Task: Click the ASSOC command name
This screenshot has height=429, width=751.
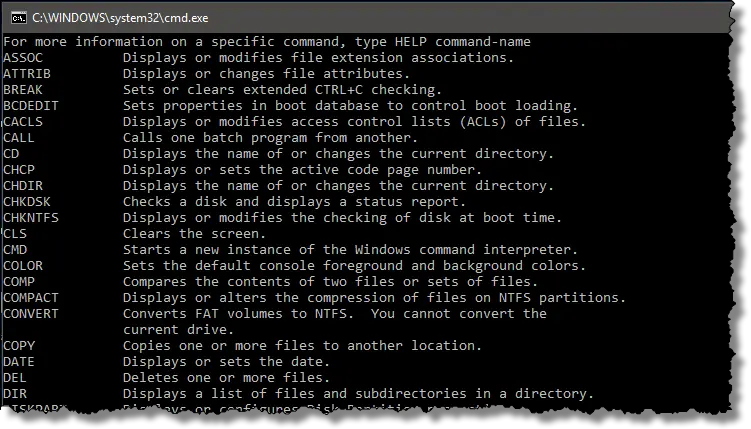Action: pos(23,58)
